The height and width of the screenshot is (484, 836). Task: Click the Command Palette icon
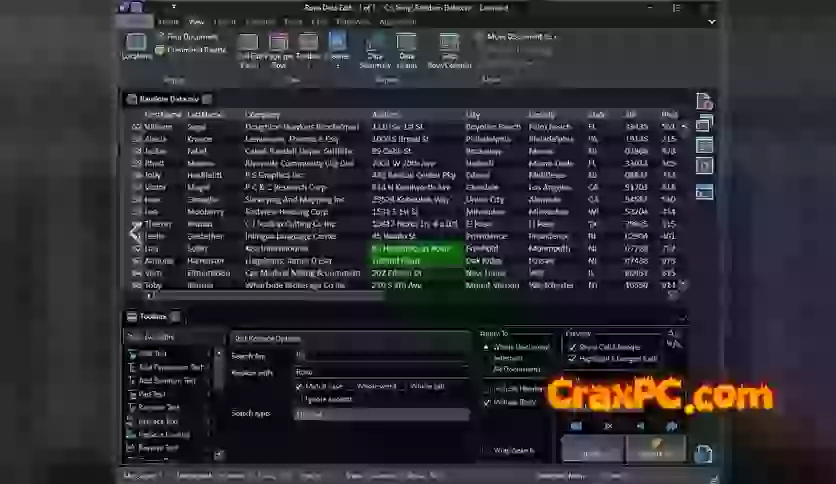pyautogui.click(x=160, y=49)
